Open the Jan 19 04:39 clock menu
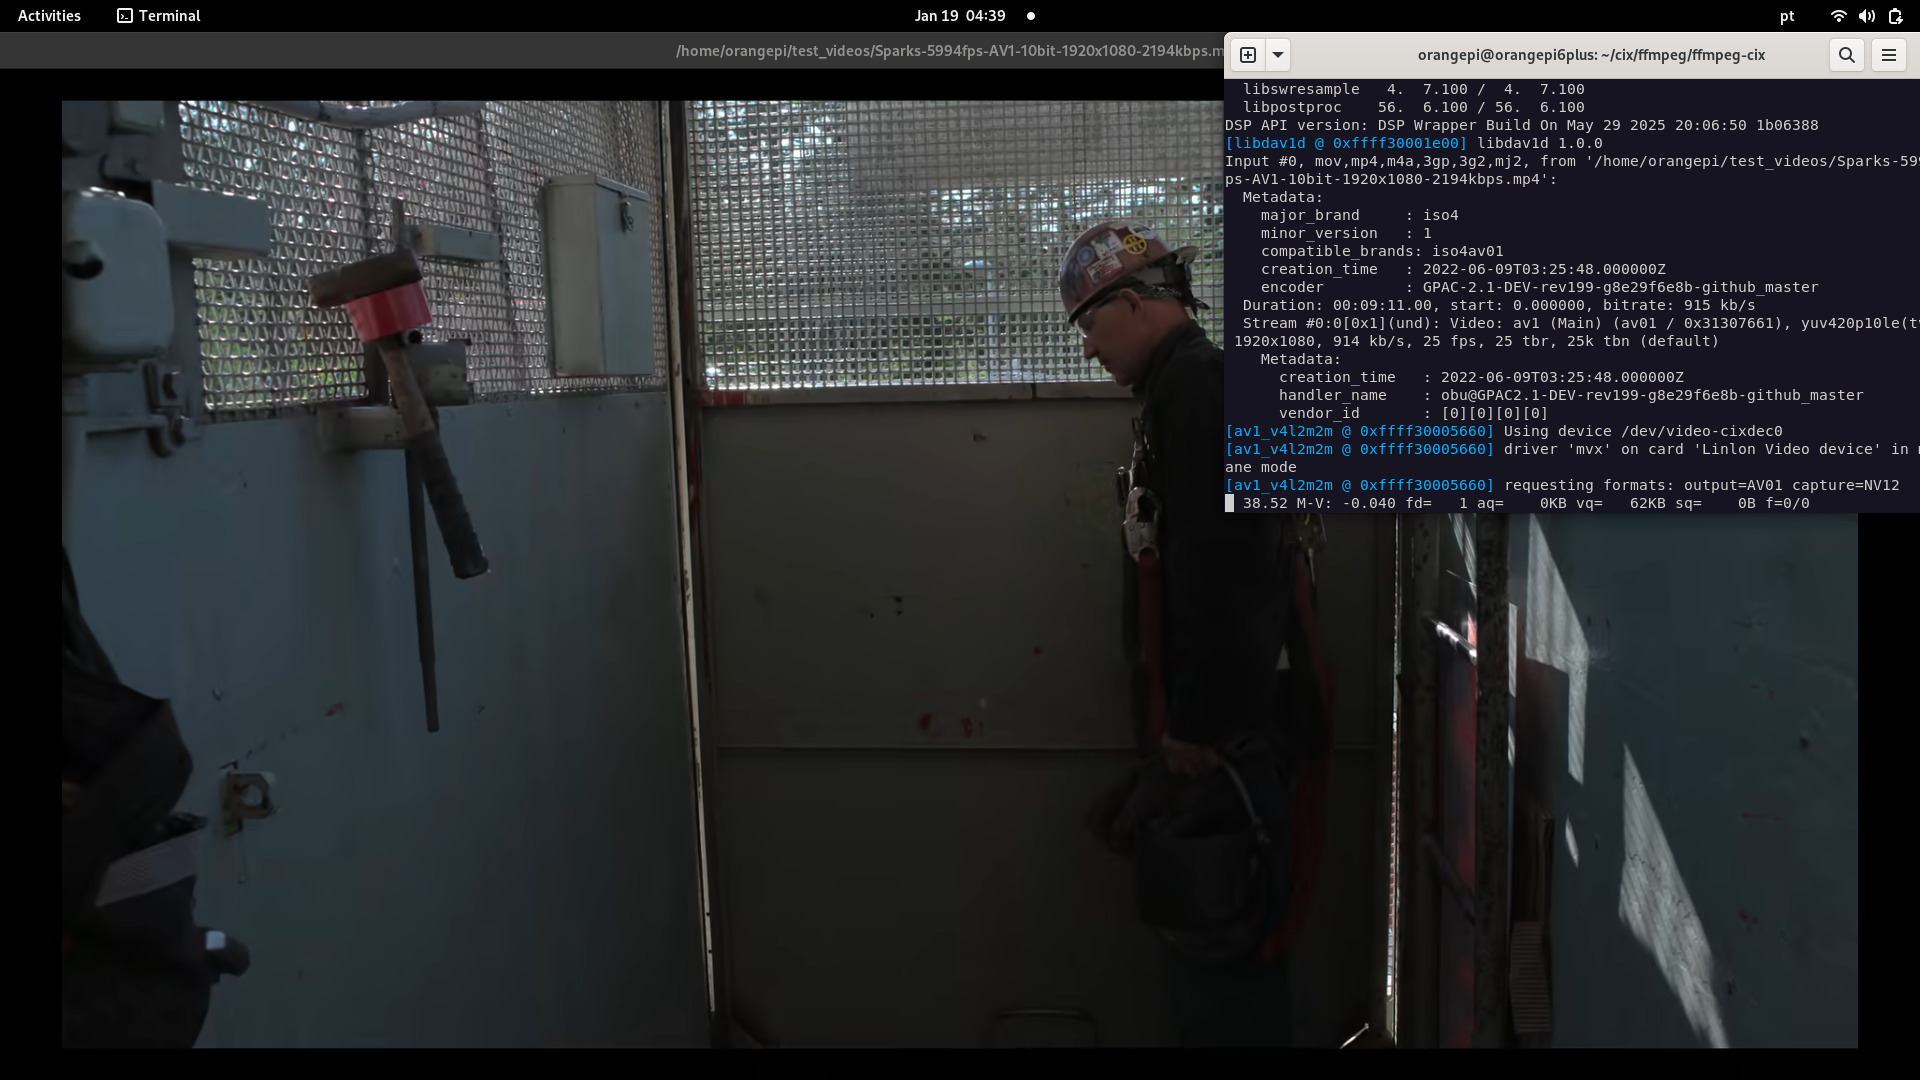Image resolution: width=1920 pixels, height=1080 pixels. pyautogui.click(x=959, y=16)
